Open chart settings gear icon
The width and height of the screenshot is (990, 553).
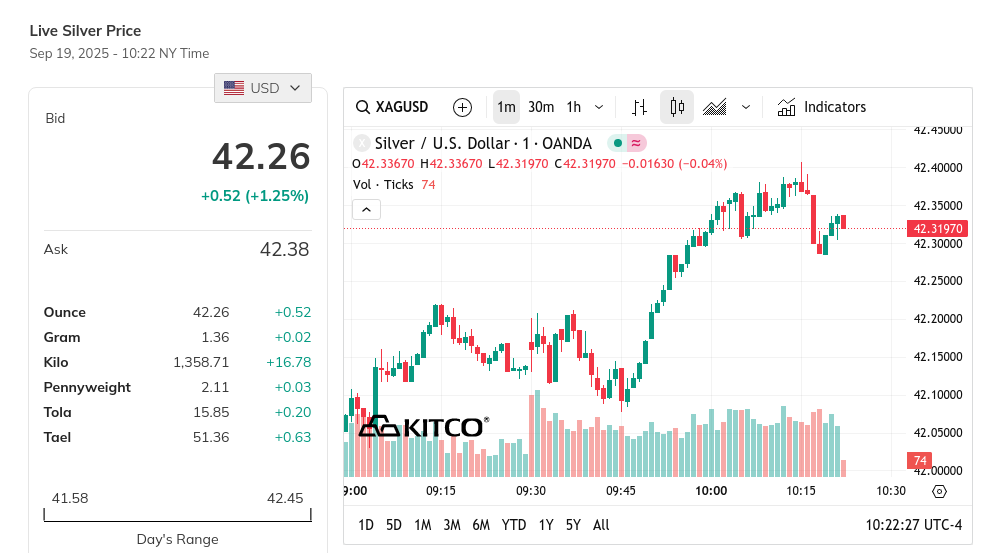[x=939, y=491]
